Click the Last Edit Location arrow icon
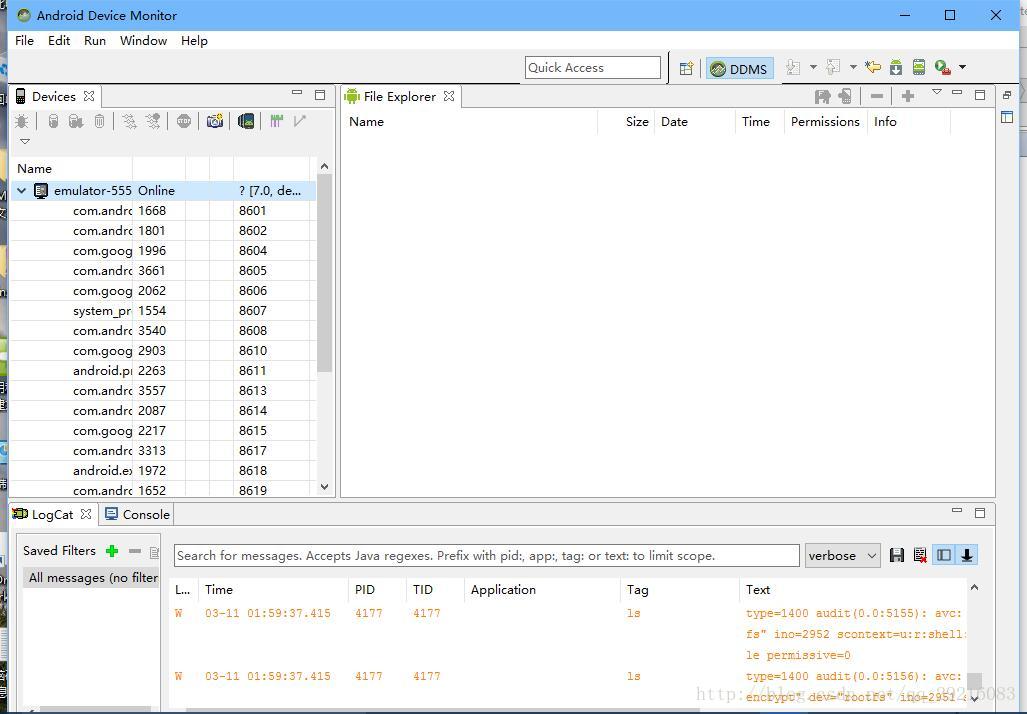Viewport: 1027px width, 714px height. [872, 67]
